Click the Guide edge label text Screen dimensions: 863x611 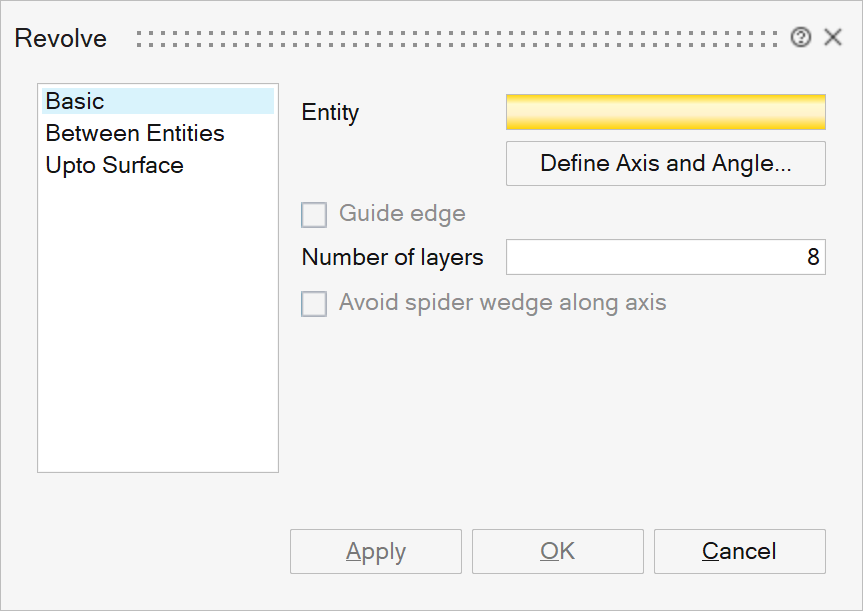402,214
